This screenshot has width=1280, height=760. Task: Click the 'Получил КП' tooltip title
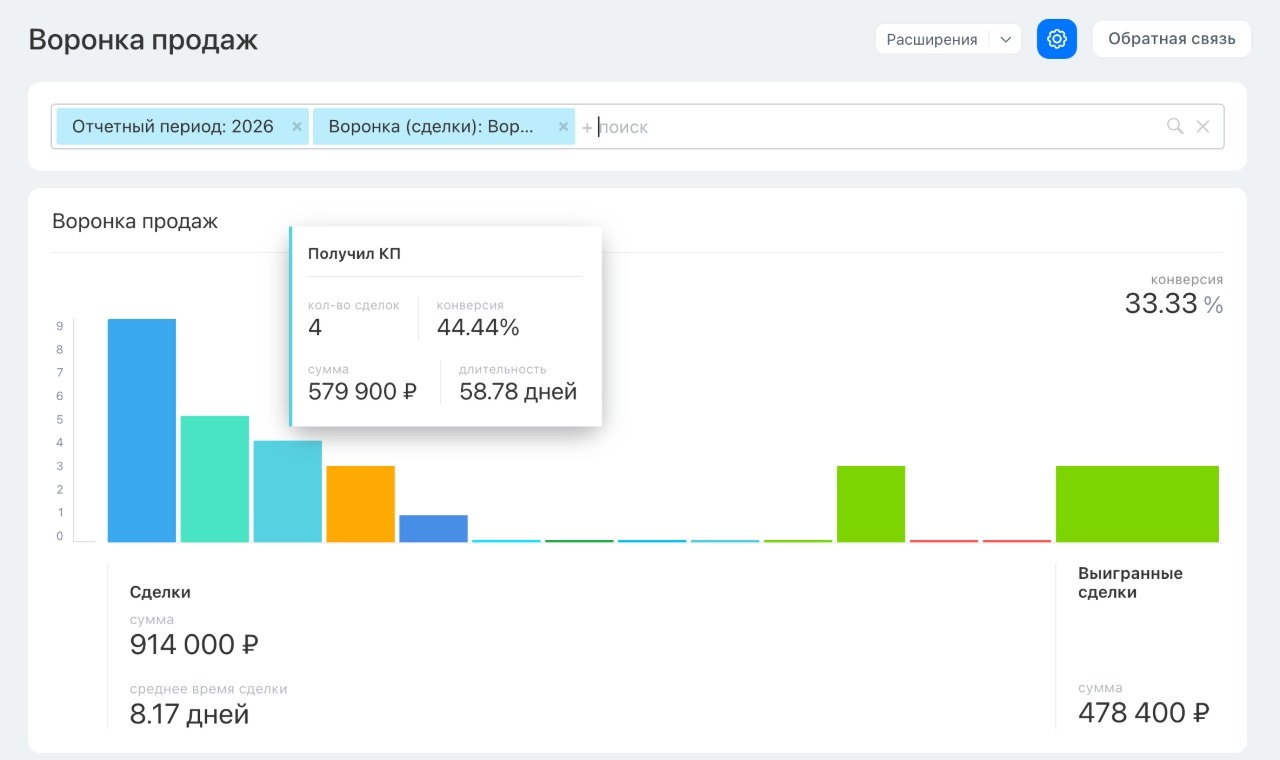tap(354, 254)
